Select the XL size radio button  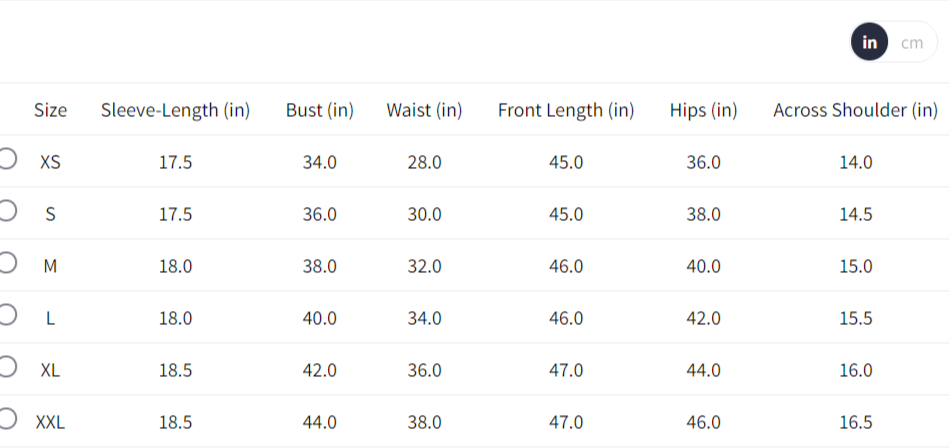pyautogui.click(x=6, y=368)
